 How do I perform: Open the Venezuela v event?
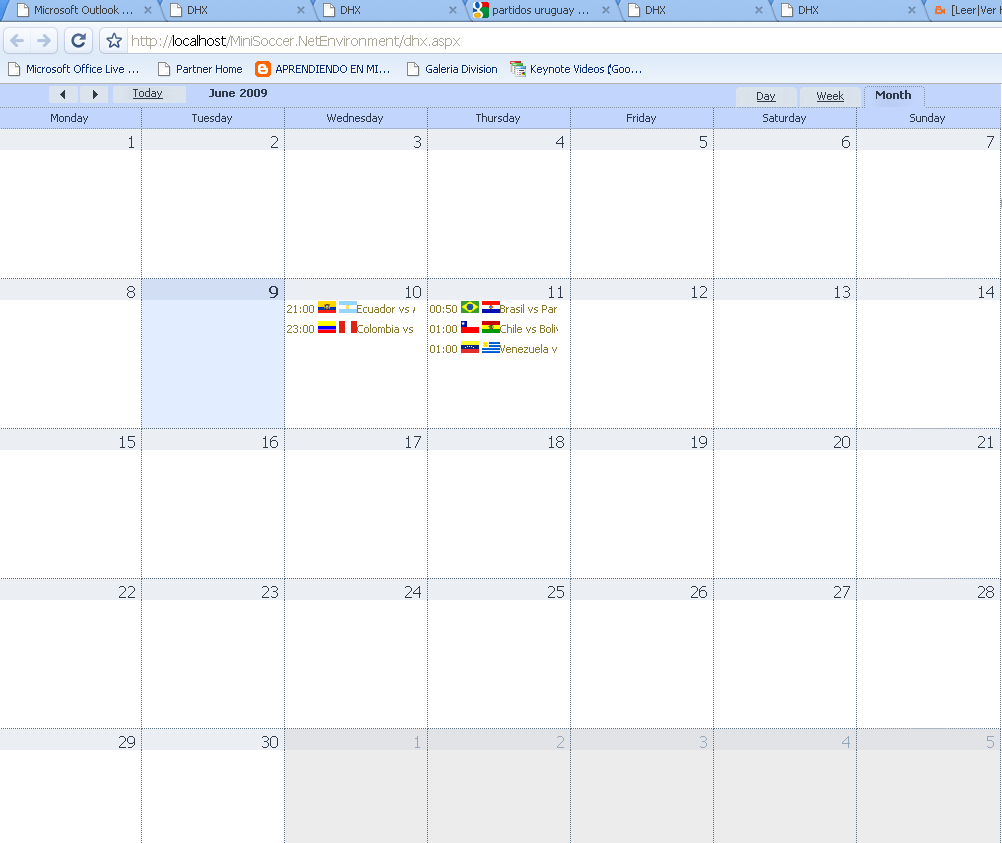(493, 349)
